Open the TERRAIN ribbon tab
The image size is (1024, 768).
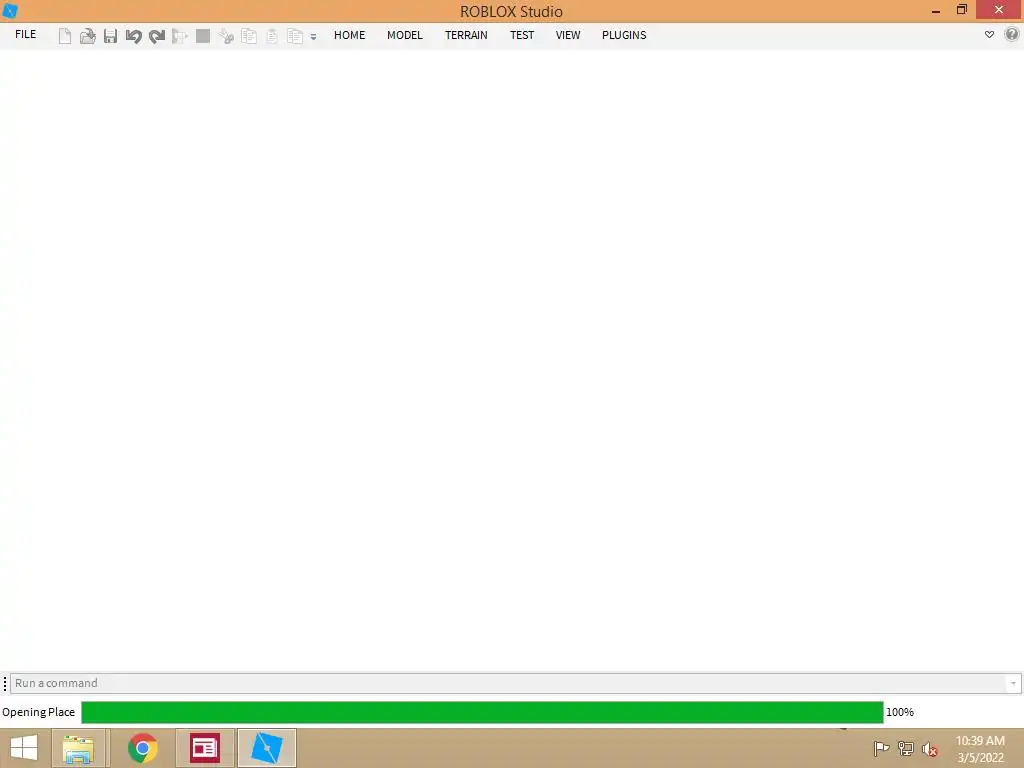[466, 35]
